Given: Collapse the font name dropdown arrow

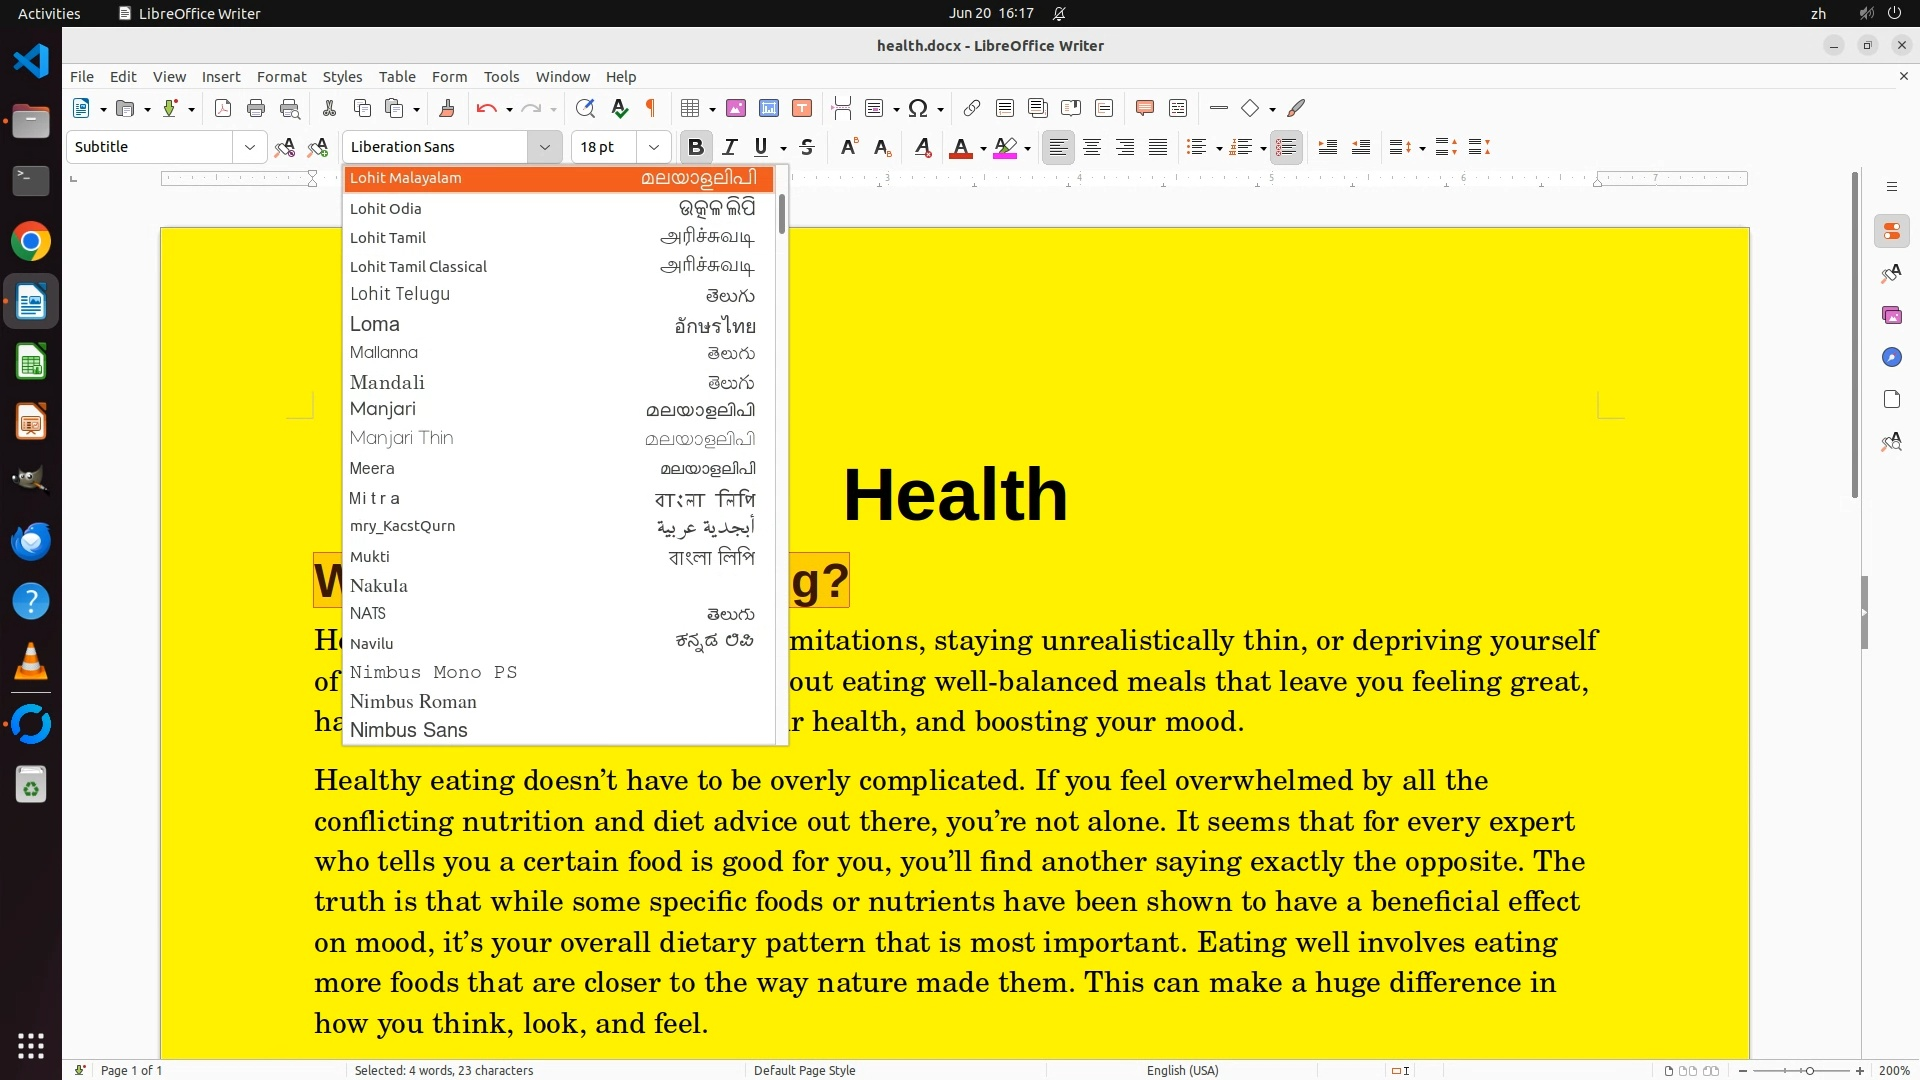Looking at the screenshot, I should point(545,147).
